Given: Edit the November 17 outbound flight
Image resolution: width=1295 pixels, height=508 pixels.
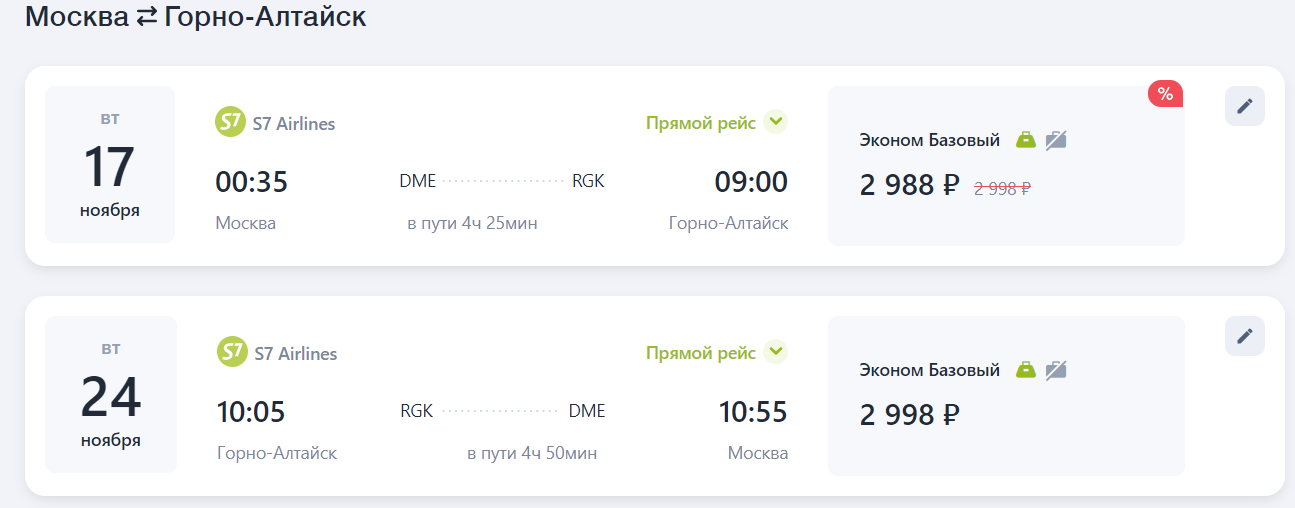Looking at the screenshot, I should [1244, 106].
